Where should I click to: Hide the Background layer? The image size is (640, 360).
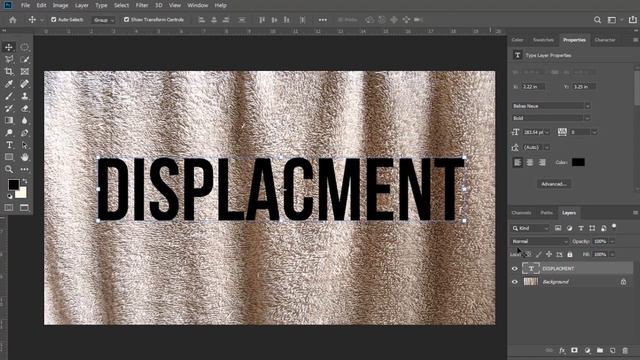point(515,282)
